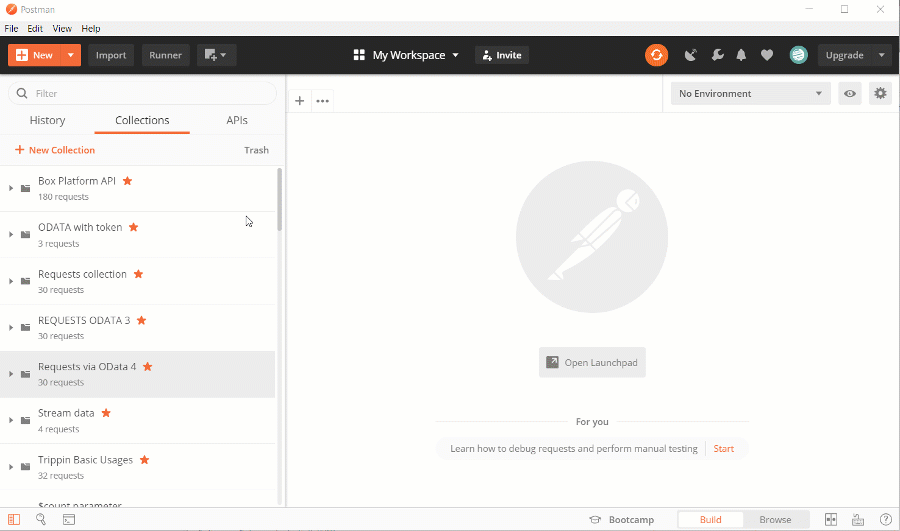This screenshot has height=531, width=900.
Task: Open manage environments gear icon
Action: (880, 93)
